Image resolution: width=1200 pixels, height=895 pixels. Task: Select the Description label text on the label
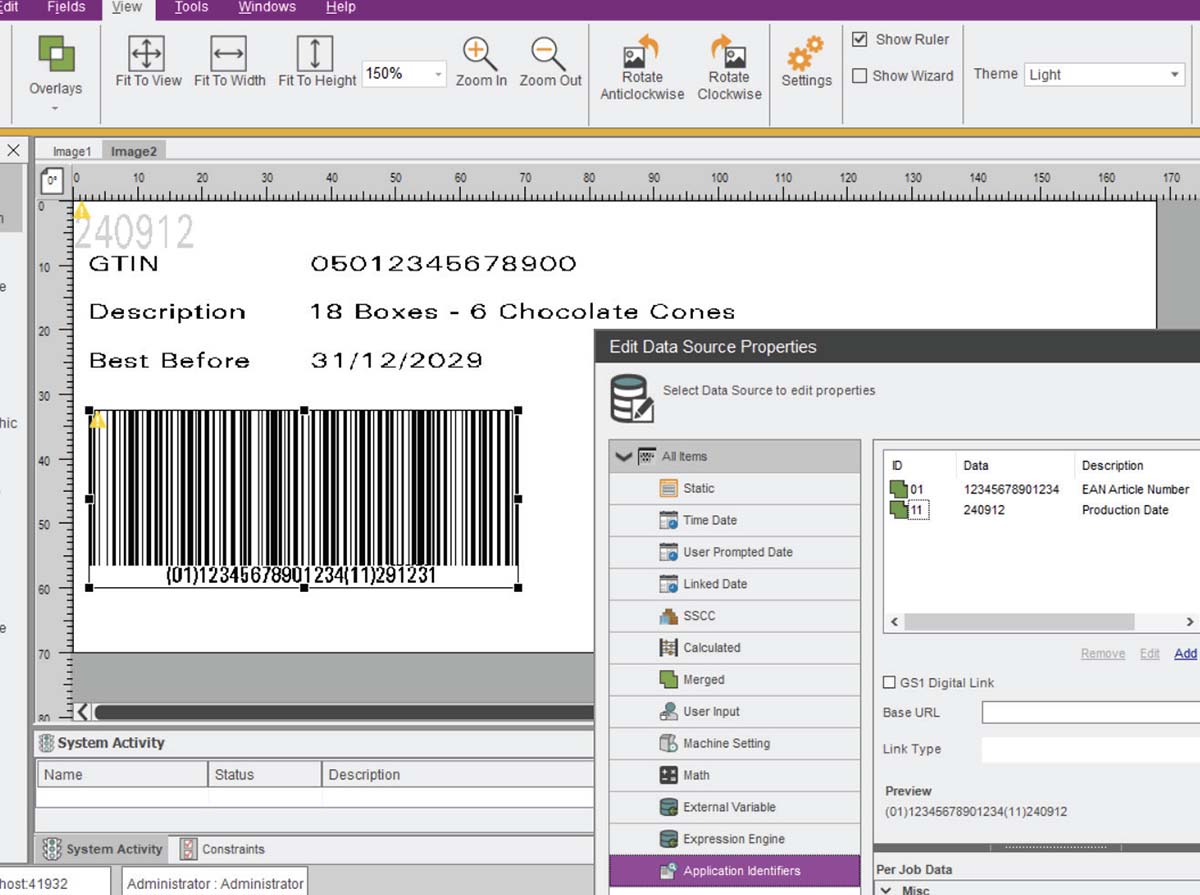click(167, 312)
